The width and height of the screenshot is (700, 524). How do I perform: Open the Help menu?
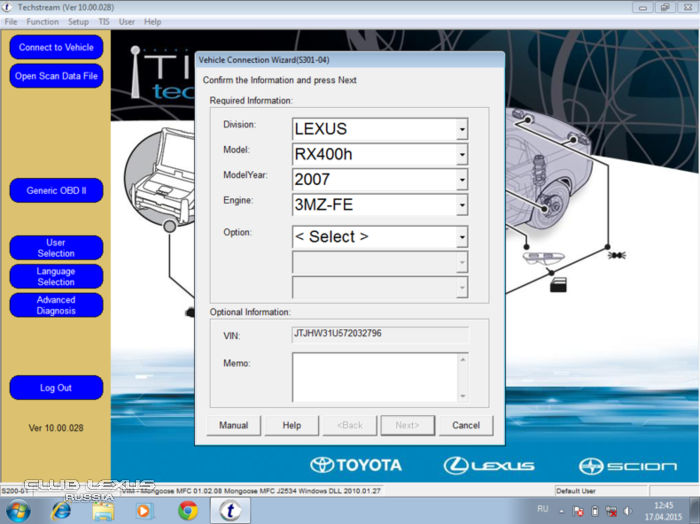coord(152,22)
